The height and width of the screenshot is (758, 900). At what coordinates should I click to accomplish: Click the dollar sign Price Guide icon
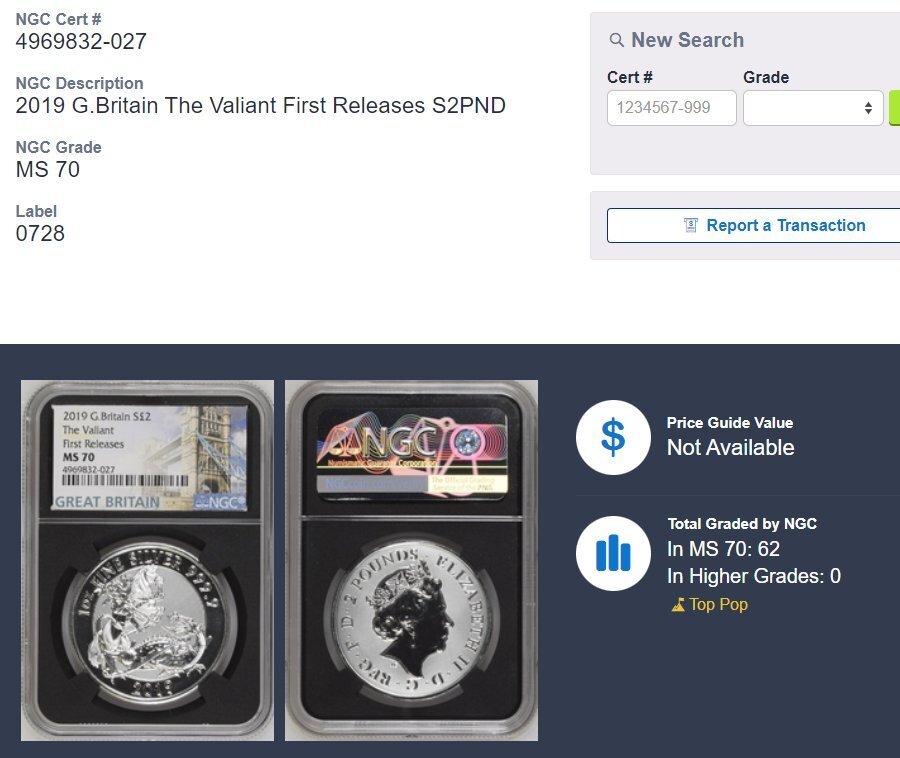tap(613, 437)
